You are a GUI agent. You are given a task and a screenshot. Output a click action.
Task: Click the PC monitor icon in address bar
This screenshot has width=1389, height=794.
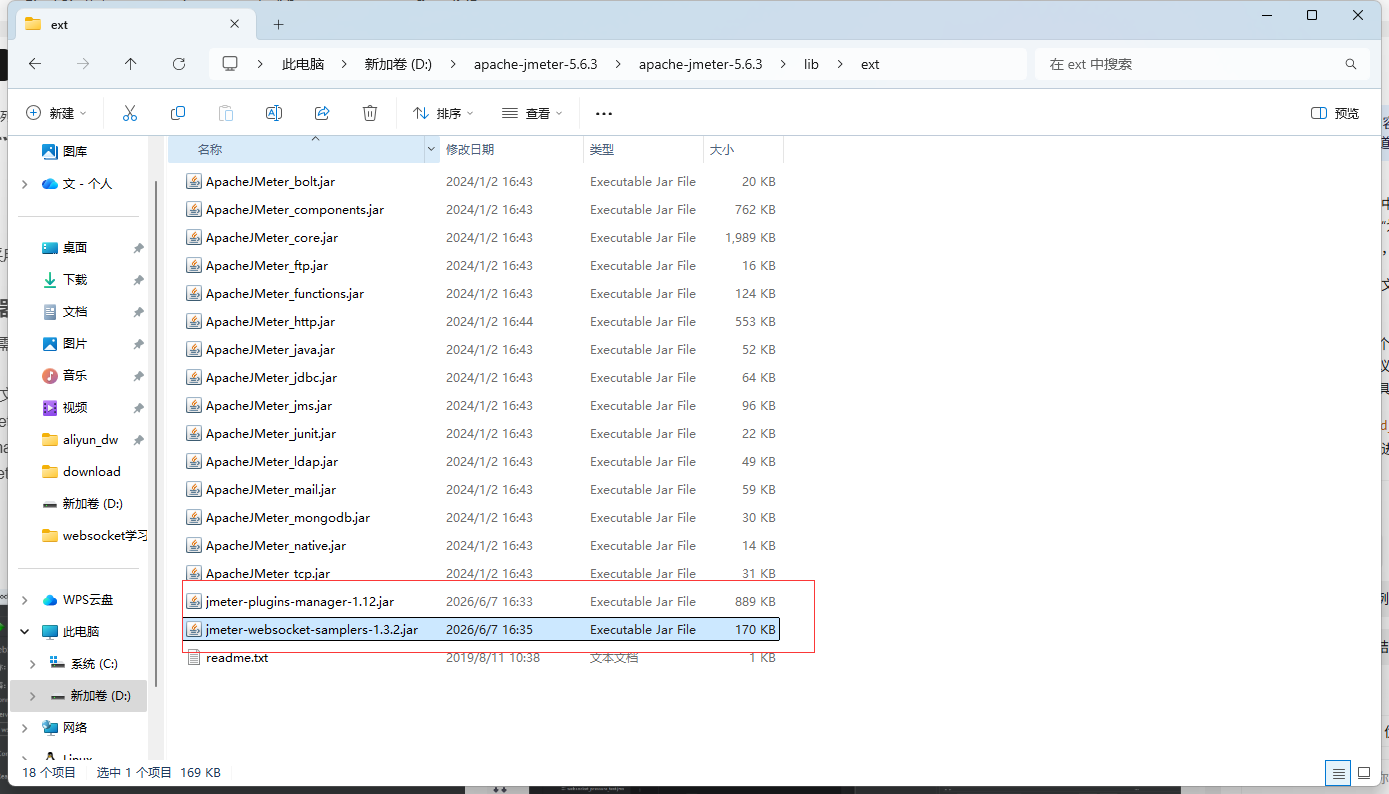(231, 64)
